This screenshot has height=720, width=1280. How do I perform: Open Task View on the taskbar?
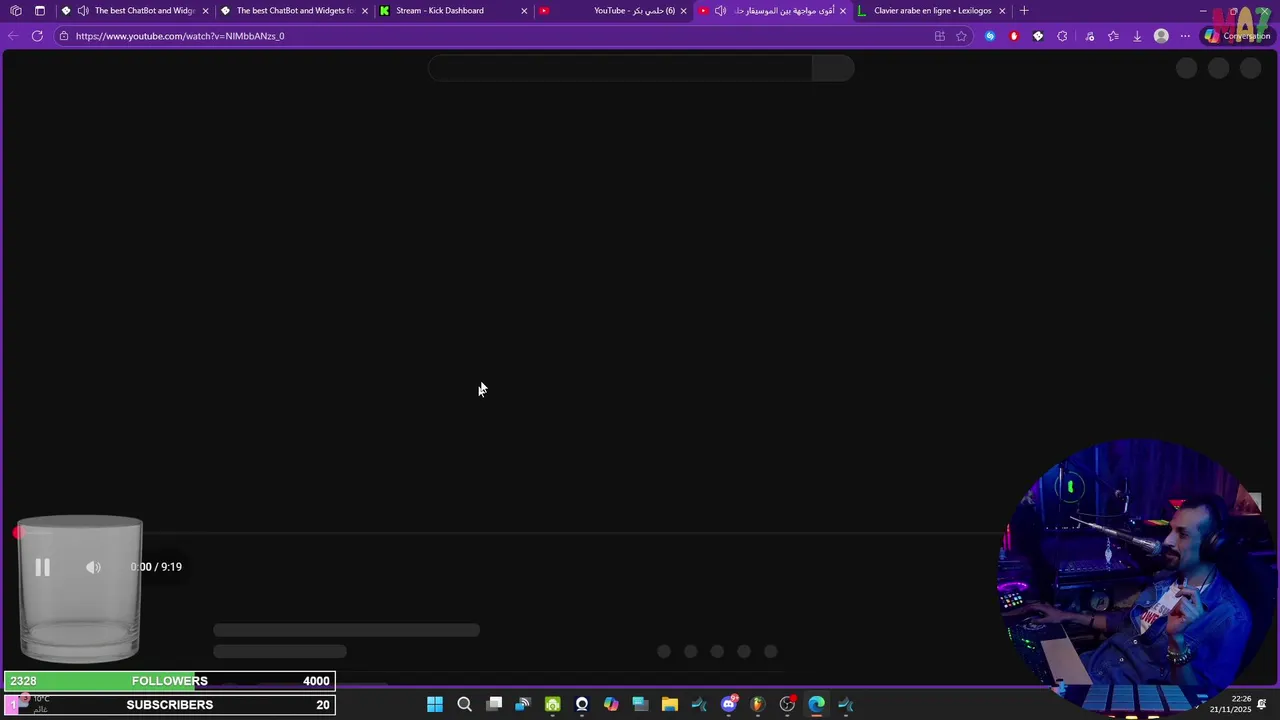(494, 704)
